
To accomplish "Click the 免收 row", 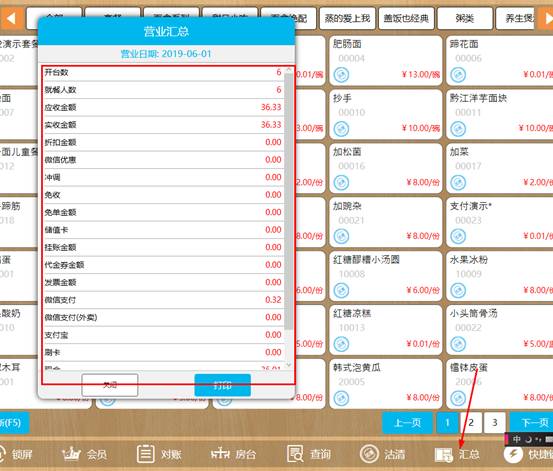I will [x=164, y=195].
